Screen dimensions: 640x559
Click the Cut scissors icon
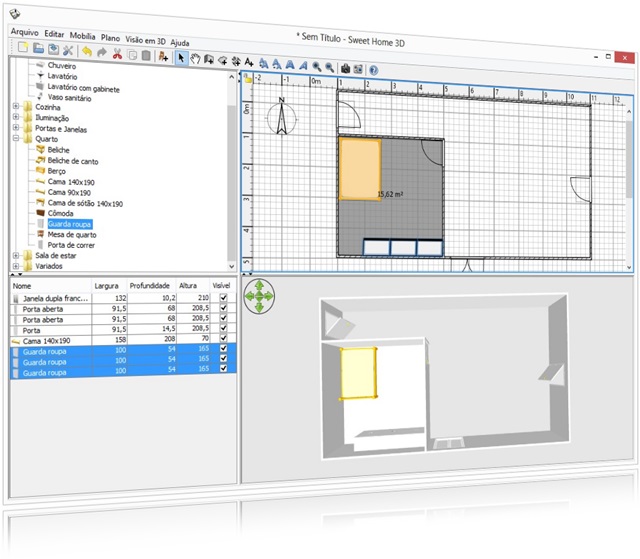coord(117,49)
